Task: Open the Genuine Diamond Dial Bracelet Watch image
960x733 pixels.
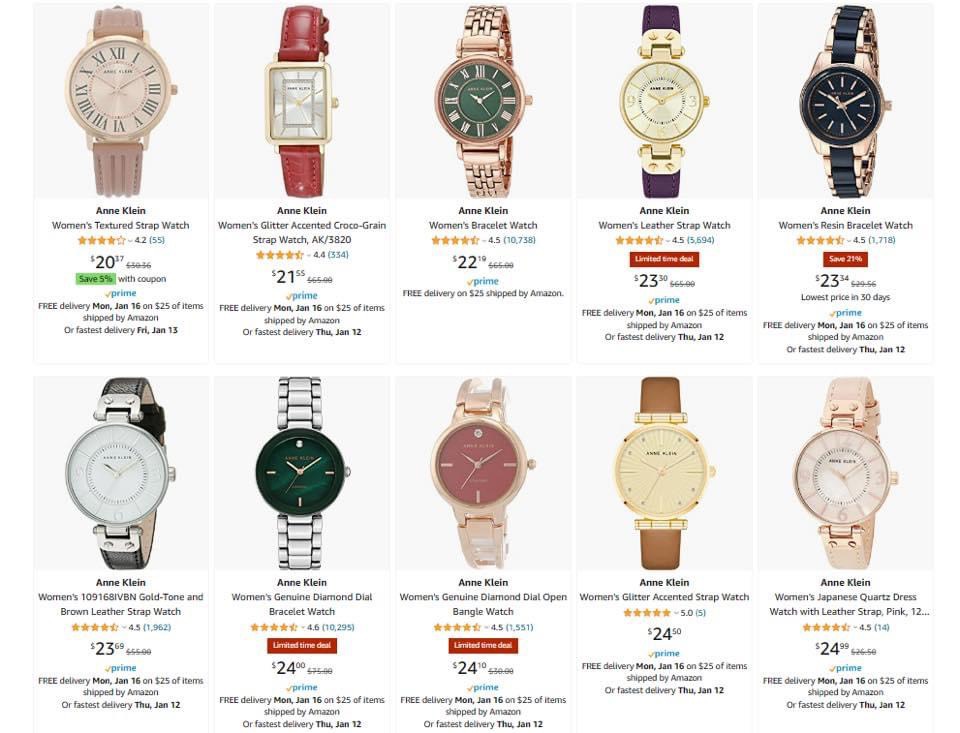Action: [x=302, y=473]
